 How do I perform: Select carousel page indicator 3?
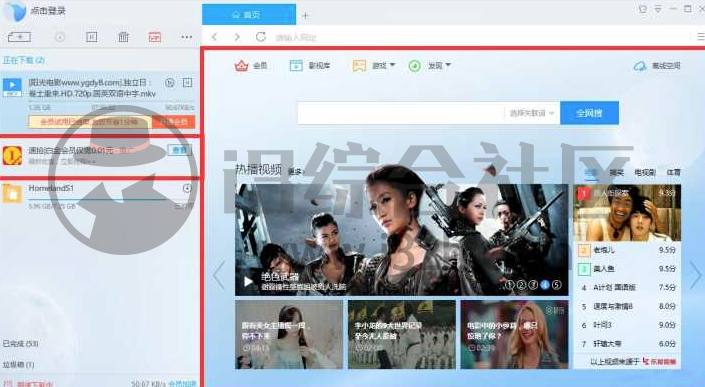(533, 285)
